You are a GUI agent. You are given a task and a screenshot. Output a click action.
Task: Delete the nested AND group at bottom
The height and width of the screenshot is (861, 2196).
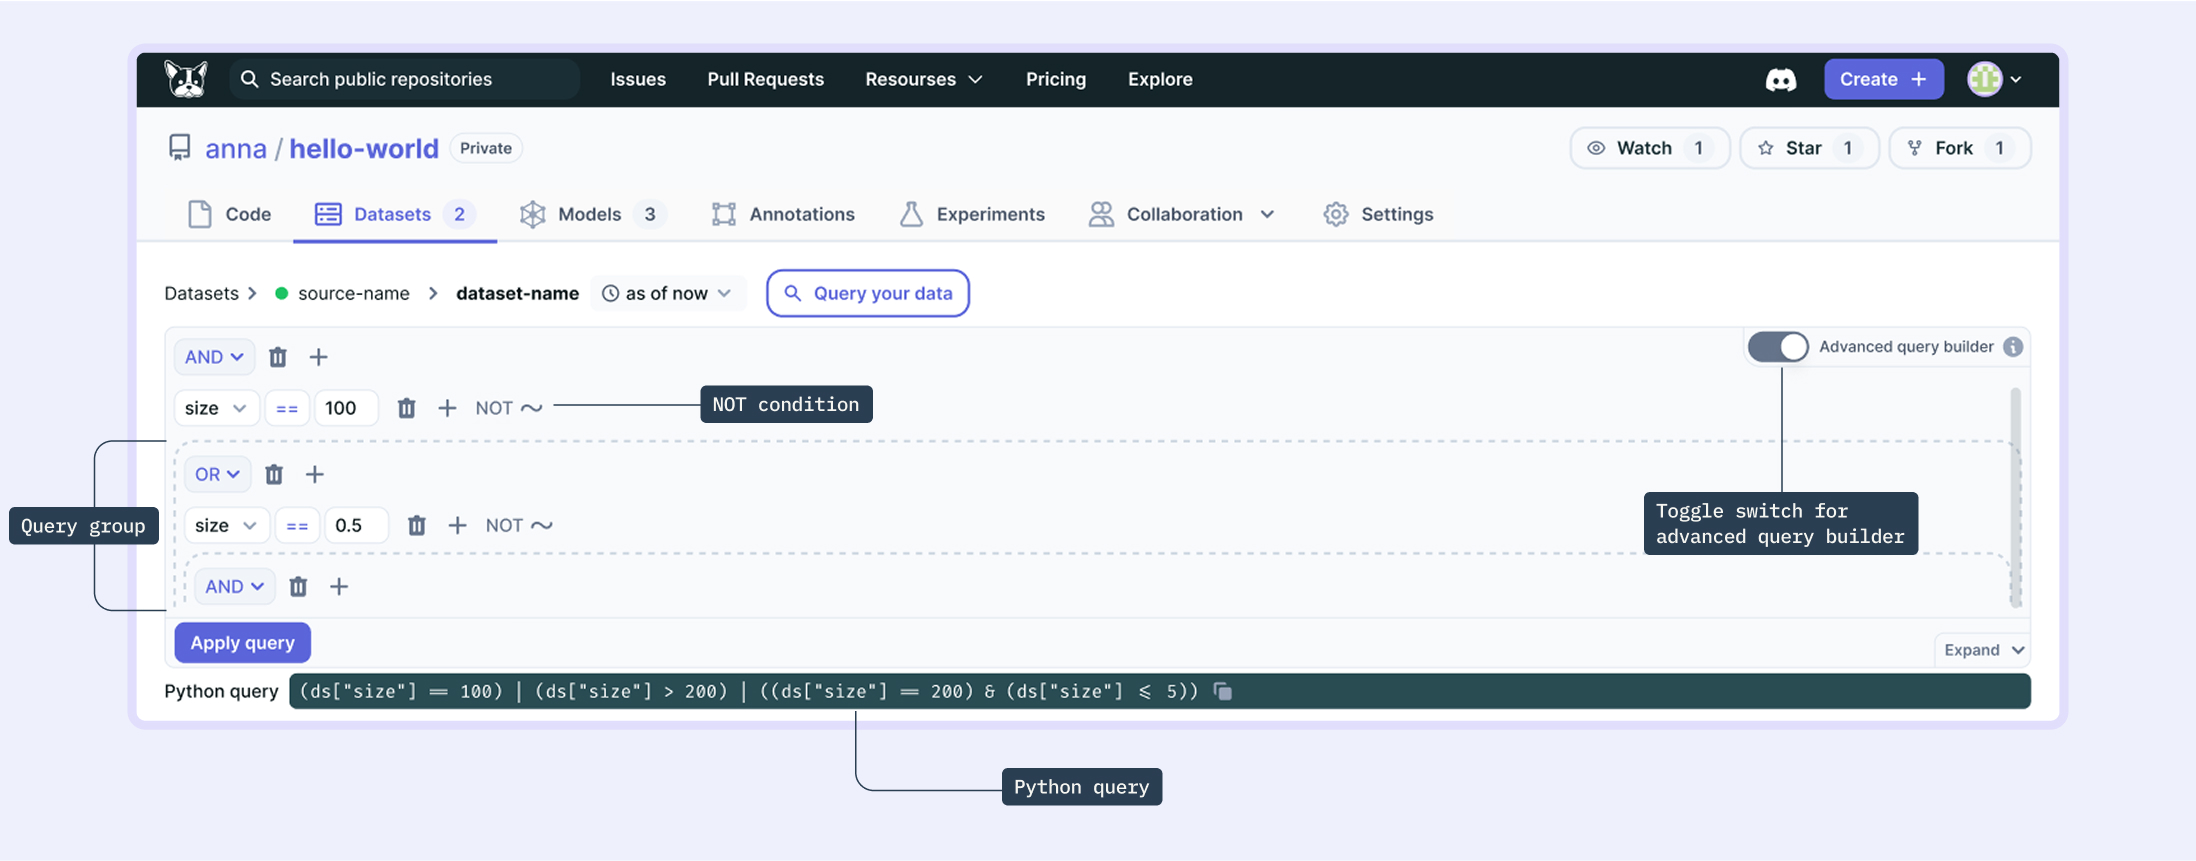[x=298, y=586]
